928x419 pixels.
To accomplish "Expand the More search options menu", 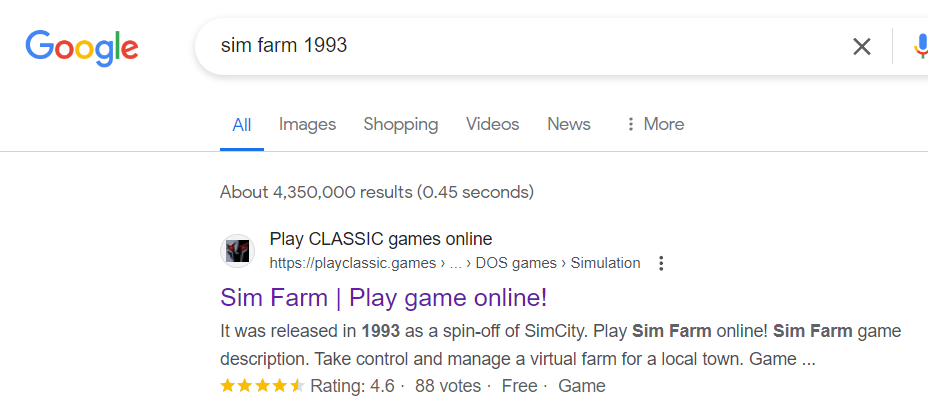I will tap(654, 125).
